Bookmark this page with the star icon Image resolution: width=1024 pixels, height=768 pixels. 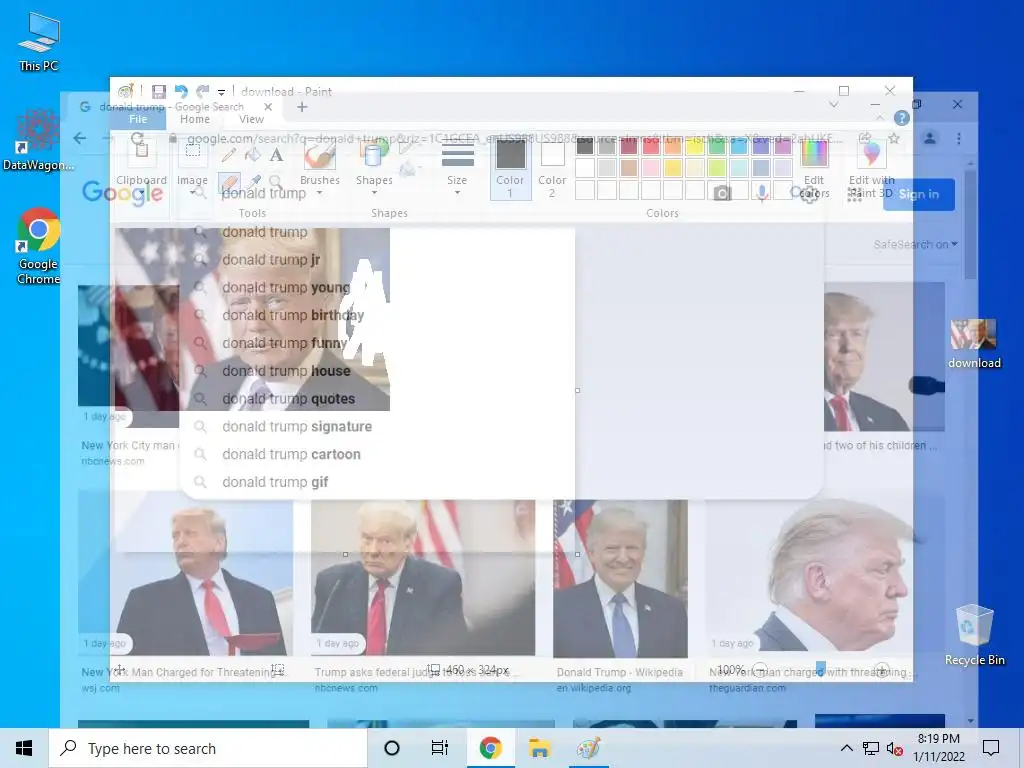click(894, 138)
